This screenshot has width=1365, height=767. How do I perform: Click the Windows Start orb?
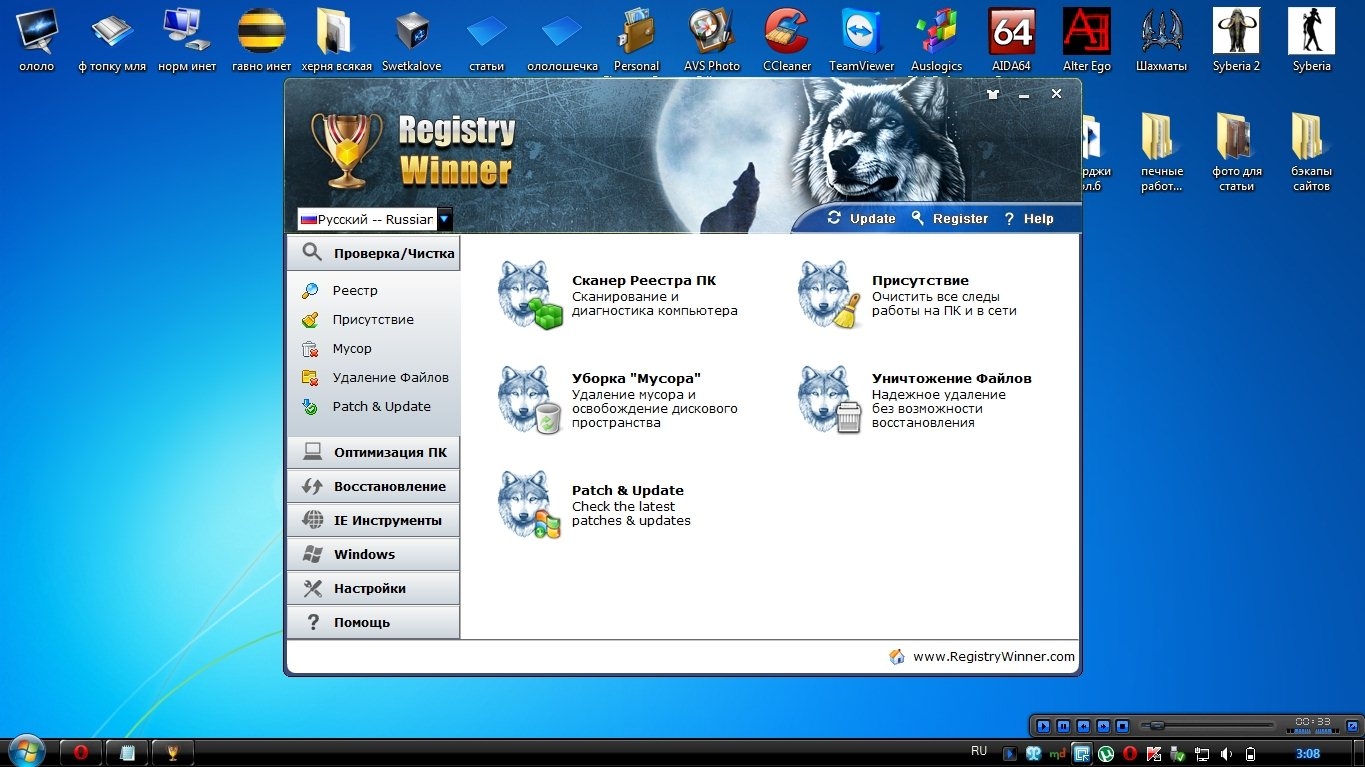[x=25, y=750]
